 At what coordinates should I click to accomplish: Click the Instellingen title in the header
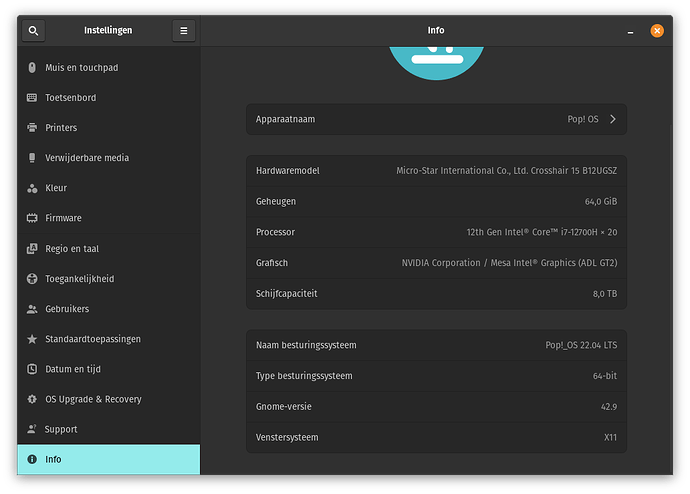click(108, 30)
